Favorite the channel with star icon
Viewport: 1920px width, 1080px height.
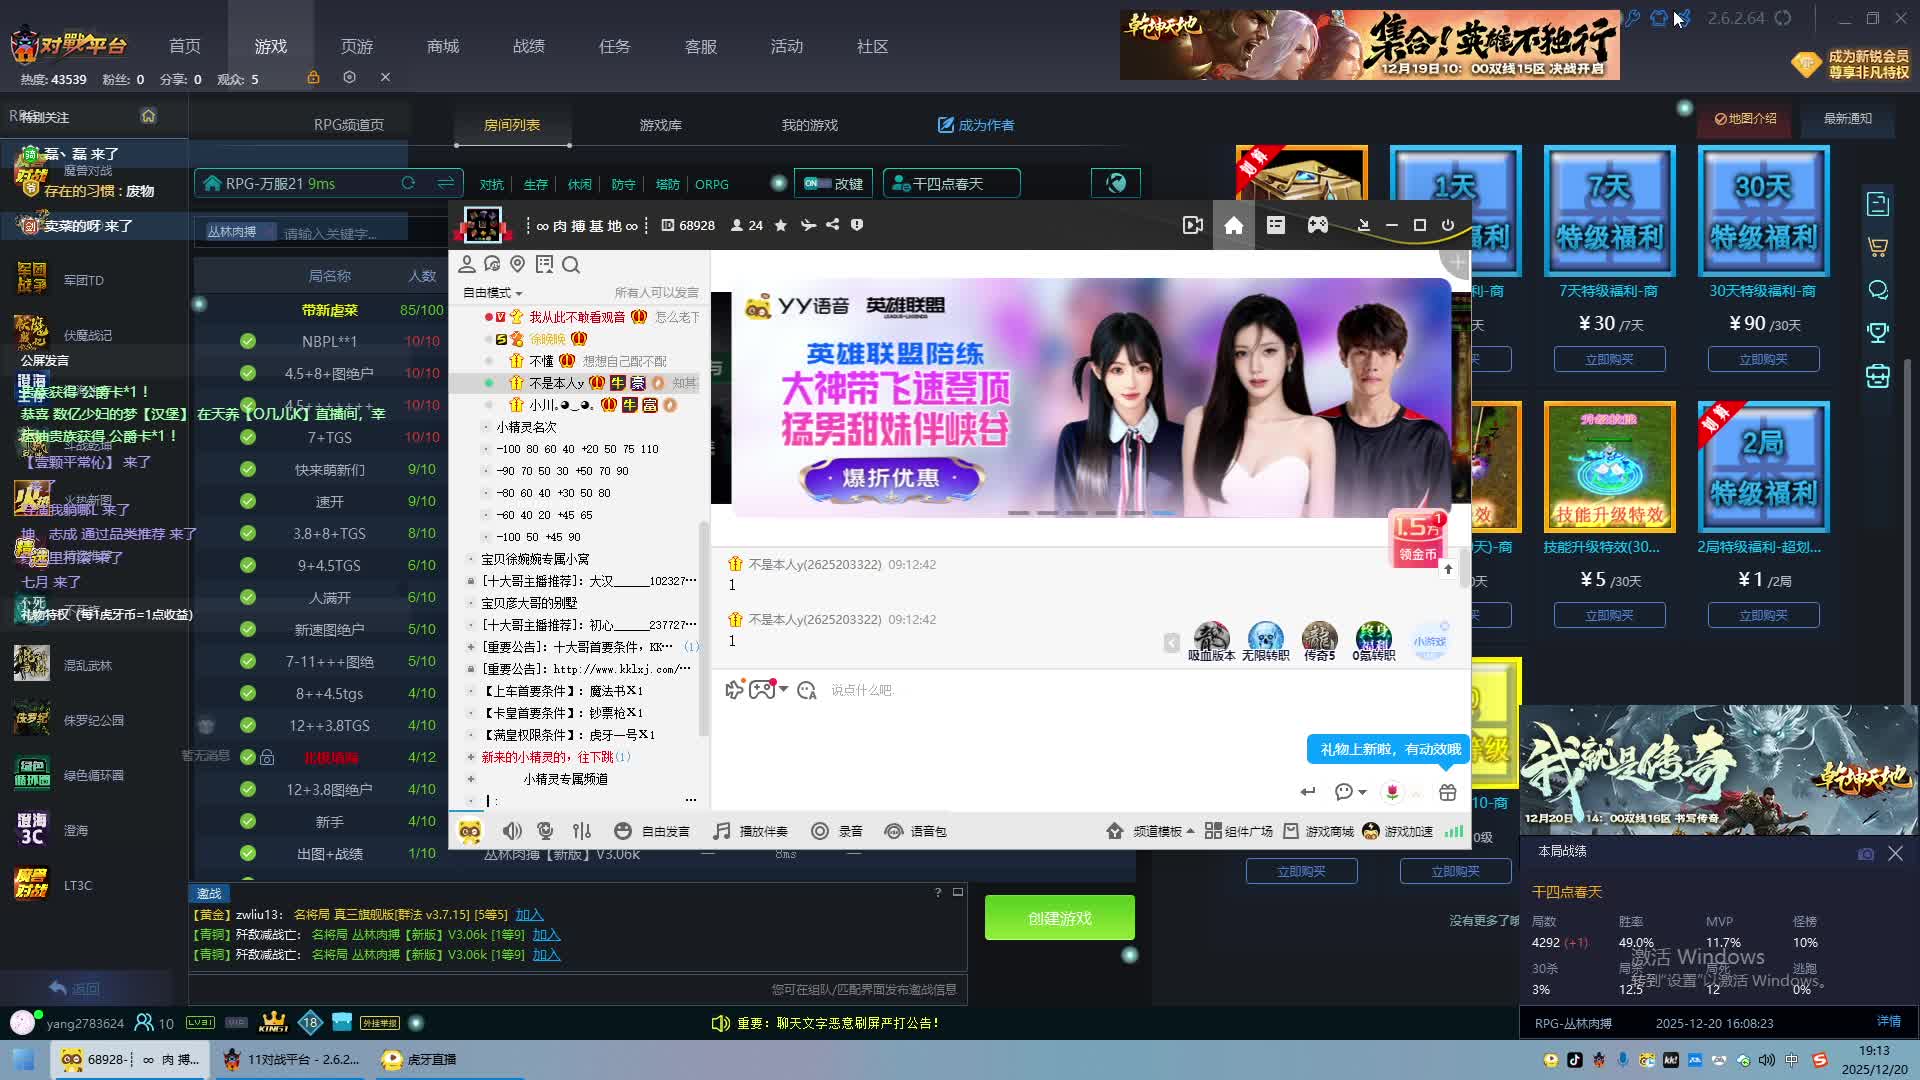[x=781, y=225]
